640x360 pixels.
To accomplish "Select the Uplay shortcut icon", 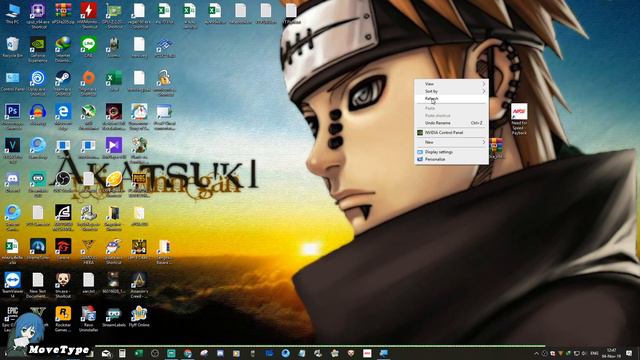I will point(38,83).
